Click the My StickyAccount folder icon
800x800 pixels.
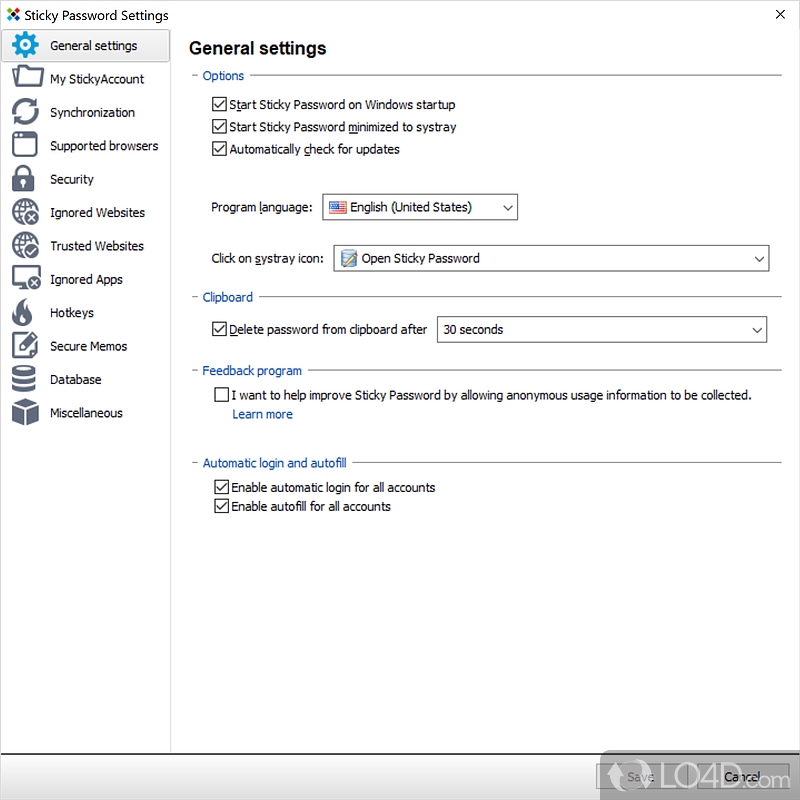(x=27, y=77)
